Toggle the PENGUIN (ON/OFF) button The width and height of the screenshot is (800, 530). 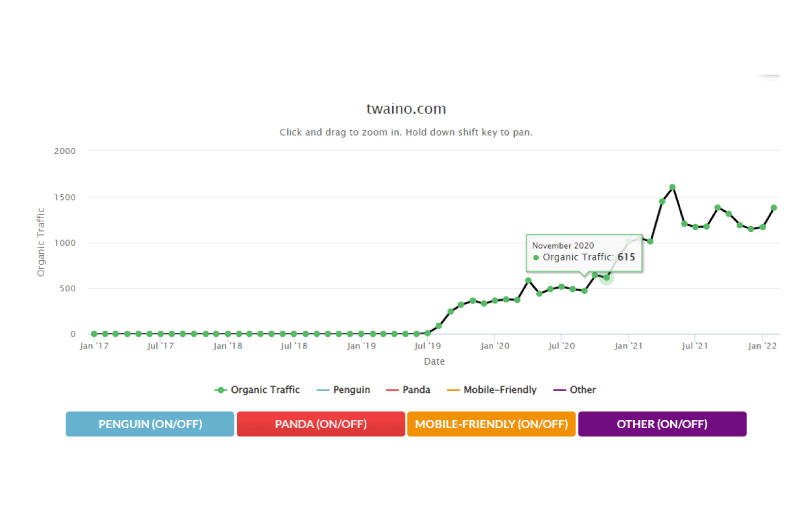click(x=150, y=424)
